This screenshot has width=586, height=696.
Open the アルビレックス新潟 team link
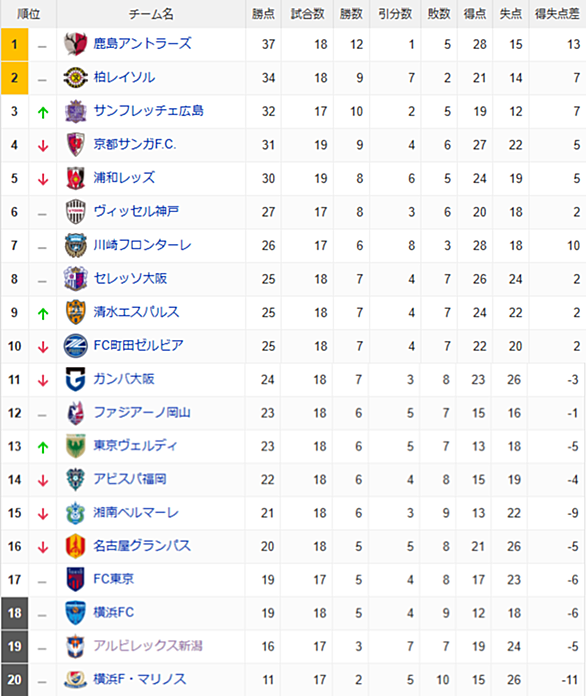[x=147, y=645]
